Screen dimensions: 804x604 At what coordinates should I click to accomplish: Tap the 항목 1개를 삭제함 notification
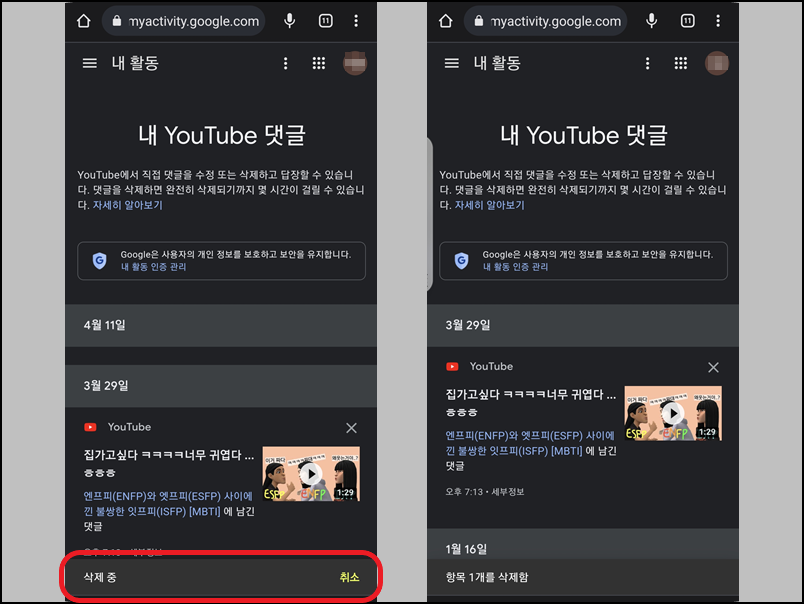487,577
